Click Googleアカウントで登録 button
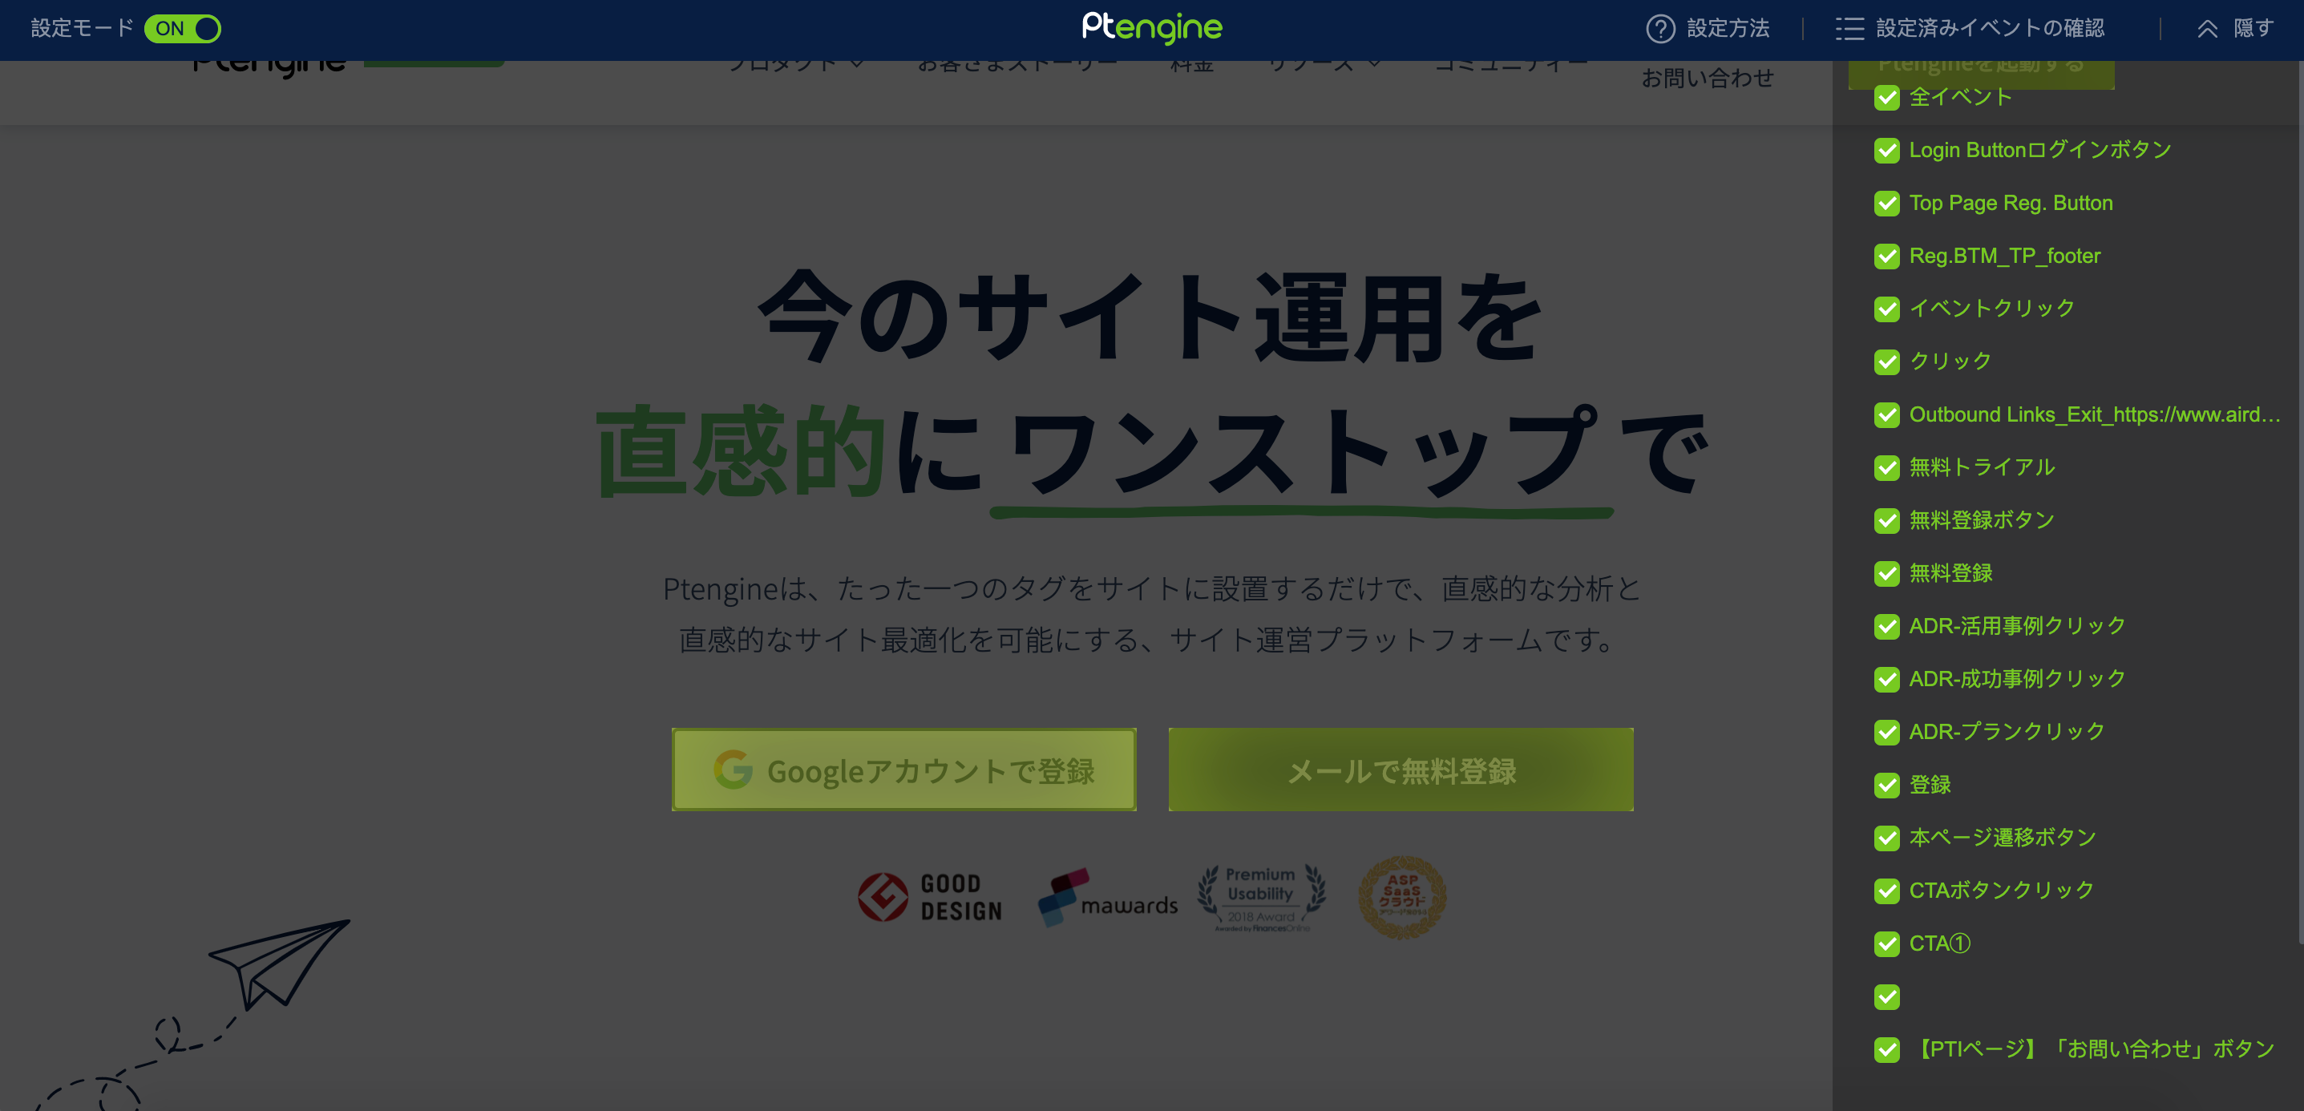Image resolution: width=2304 pixels, height=1111 pixels. (x=904, y=770)
